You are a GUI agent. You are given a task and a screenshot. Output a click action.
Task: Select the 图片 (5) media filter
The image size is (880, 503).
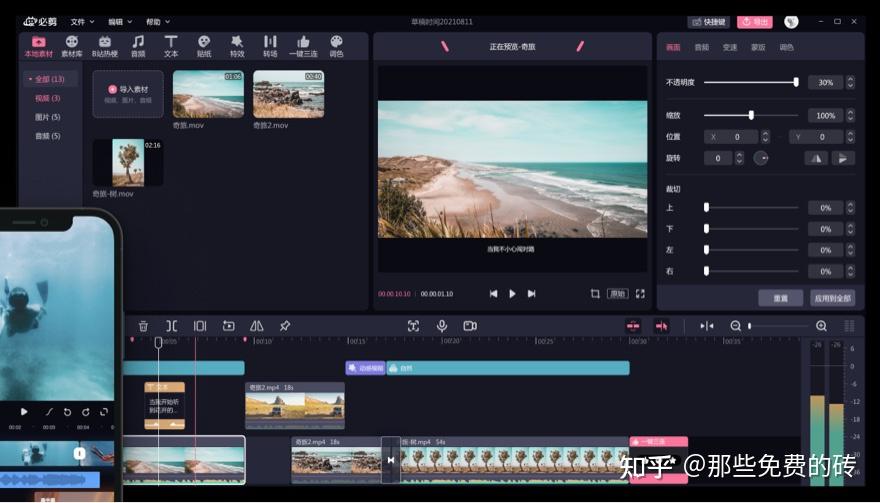48,117
